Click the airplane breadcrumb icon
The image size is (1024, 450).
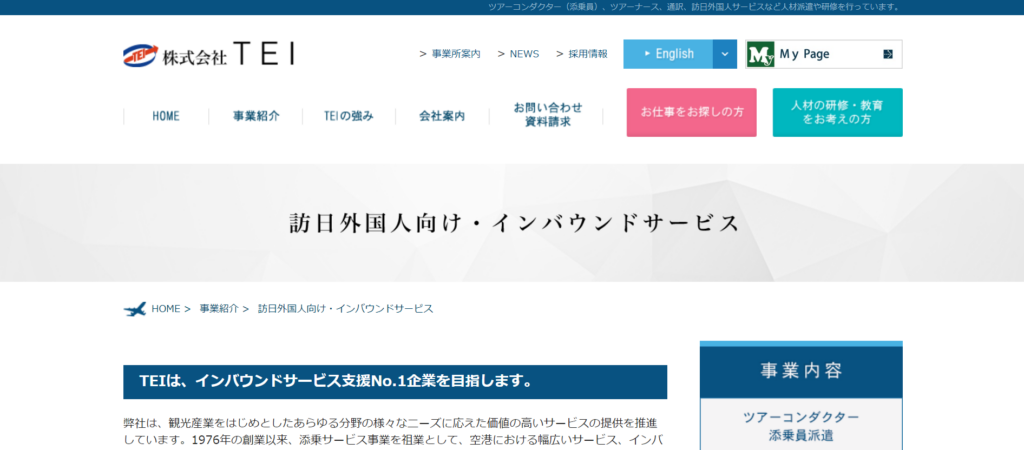135,309
